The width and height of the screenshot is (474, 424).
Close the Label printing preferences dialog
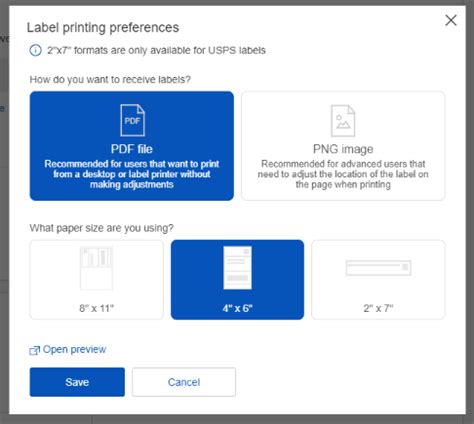[451, 20]
